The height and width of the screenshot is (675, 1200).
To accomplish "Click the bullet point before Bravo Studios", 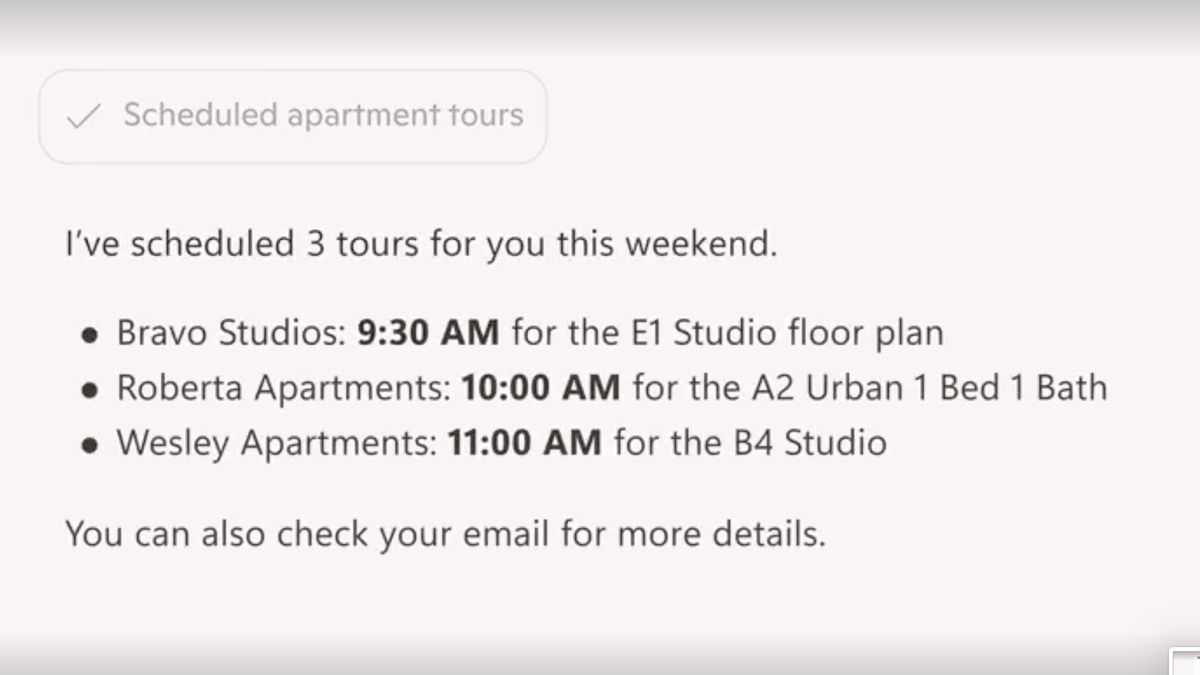I will tap(91, 335).
